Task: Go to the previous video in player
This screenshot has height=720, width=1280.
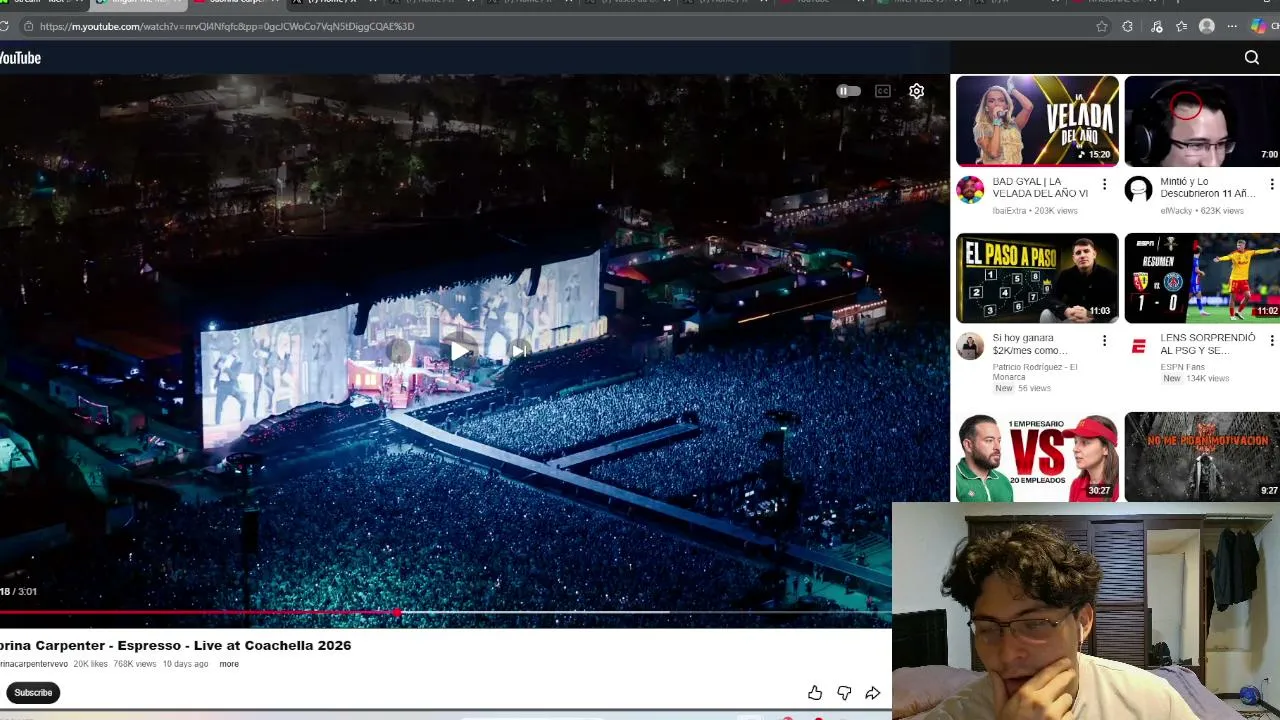Action: (x=399, y=349)
